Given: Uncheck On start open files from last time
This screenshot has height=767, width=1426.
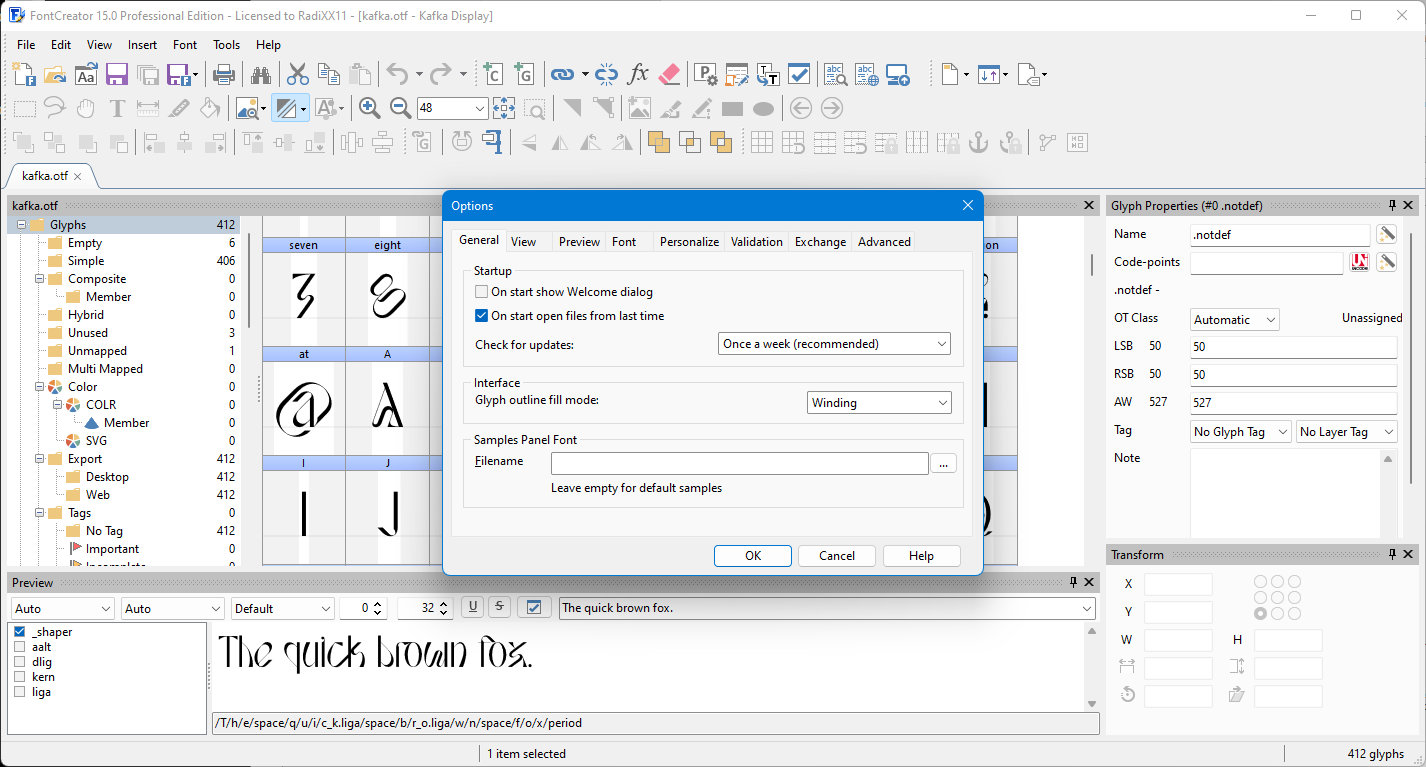Looking at the screenshot, I should 482,316.
